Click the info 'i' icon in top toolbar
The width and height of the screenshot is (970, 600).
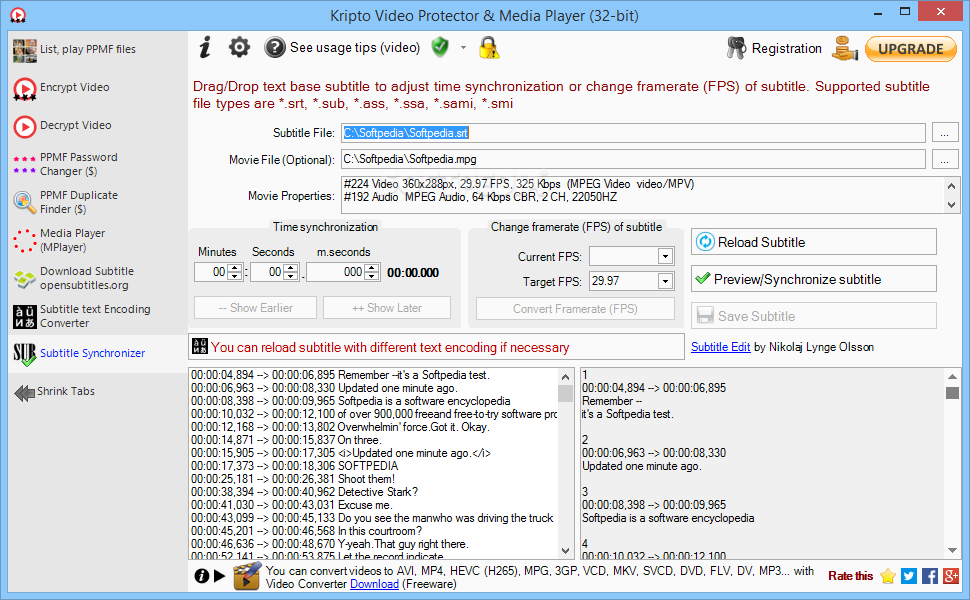(x=205, y=48)
